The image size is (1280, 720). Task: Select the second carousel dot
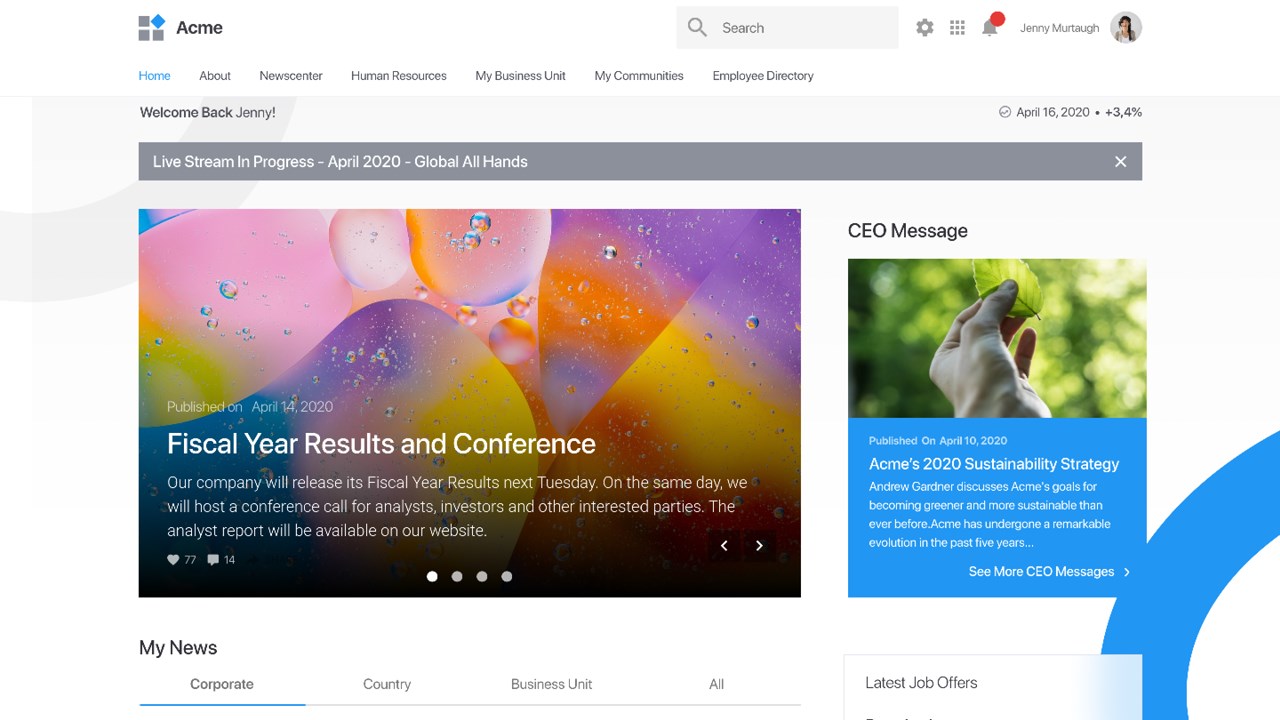[x=457, y=576]
